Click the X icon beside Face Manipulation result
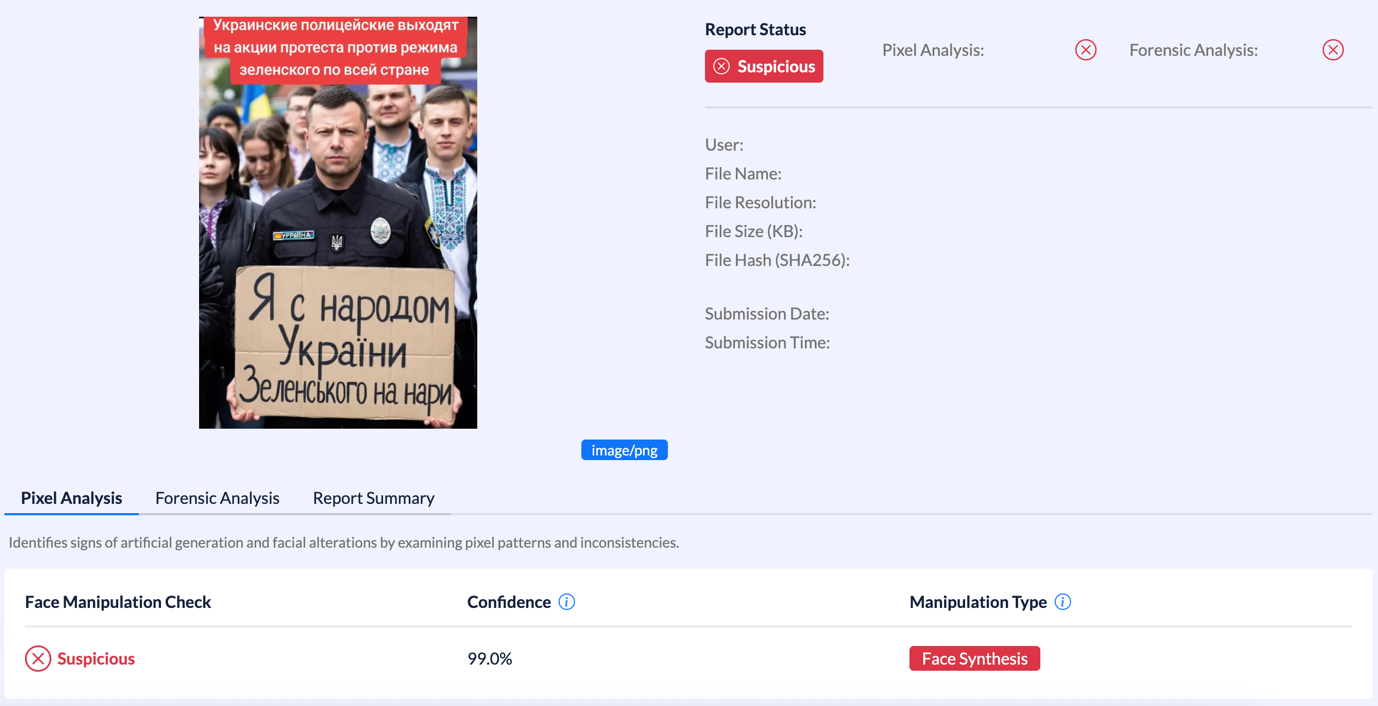This screenshot has height=706, width=1378. coord(38,659)
